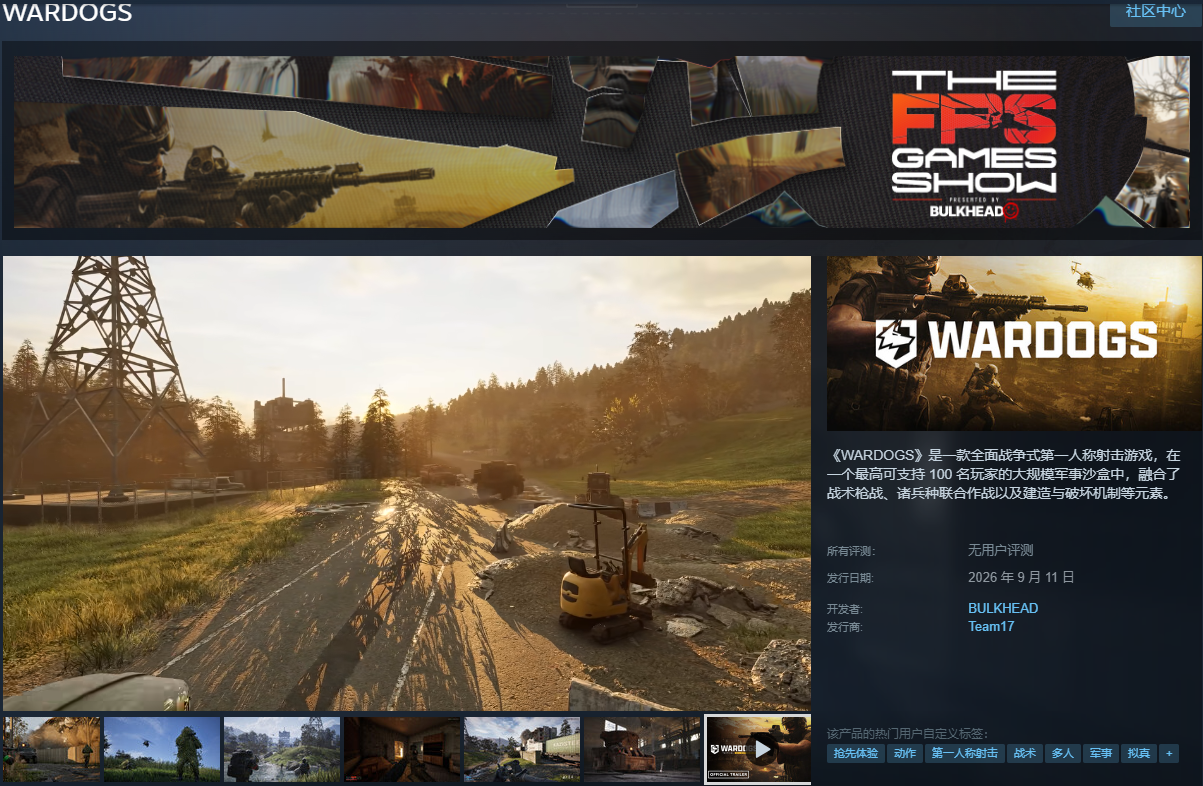
Task: Click the 抢先体验 tag
Action: pyautogui.click(x=856, y=753)
